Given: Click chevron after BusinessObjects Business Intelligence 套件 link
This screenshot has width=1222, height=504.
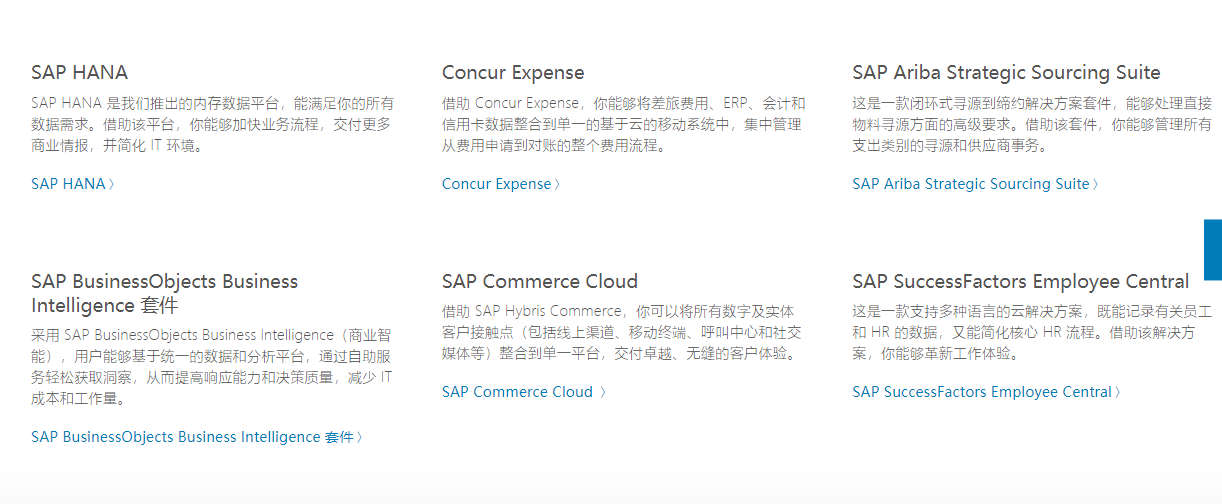Looking at the screenshot, I should click(x=360, y=437).
